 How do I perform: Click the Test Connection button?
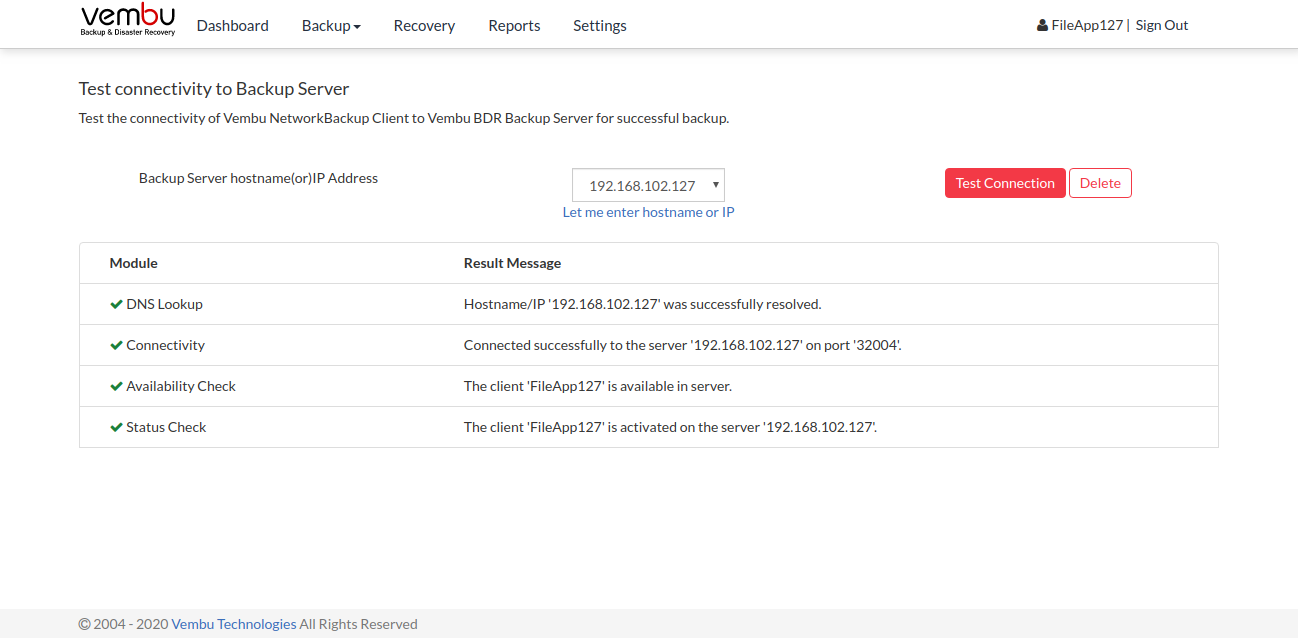click(1005, 183)
